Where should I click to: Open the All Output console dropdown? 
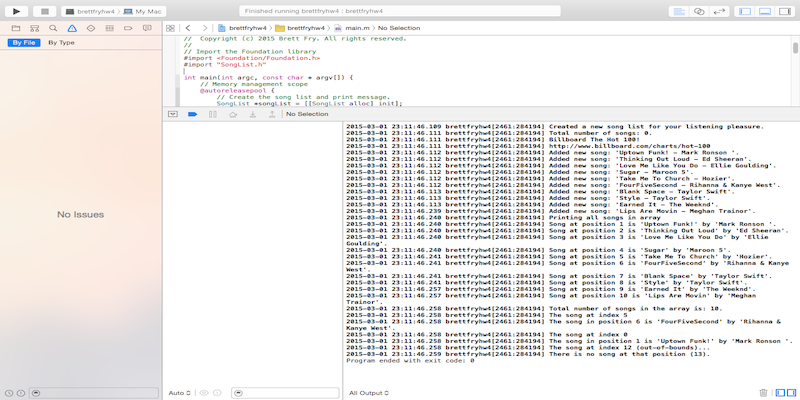tap(369, 393)
